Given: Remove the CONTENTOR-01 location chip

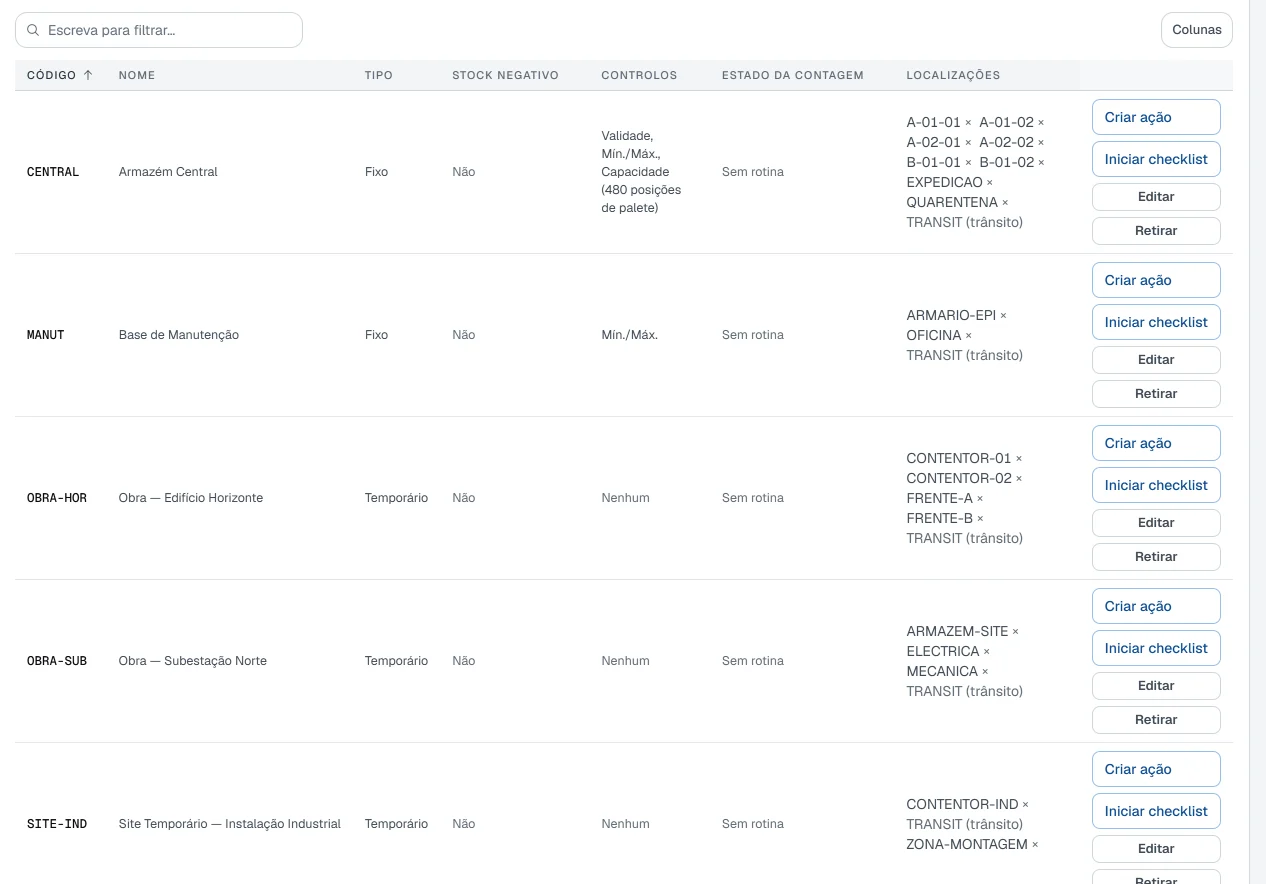Looking at the screenshot, I should click(1019, 459).
